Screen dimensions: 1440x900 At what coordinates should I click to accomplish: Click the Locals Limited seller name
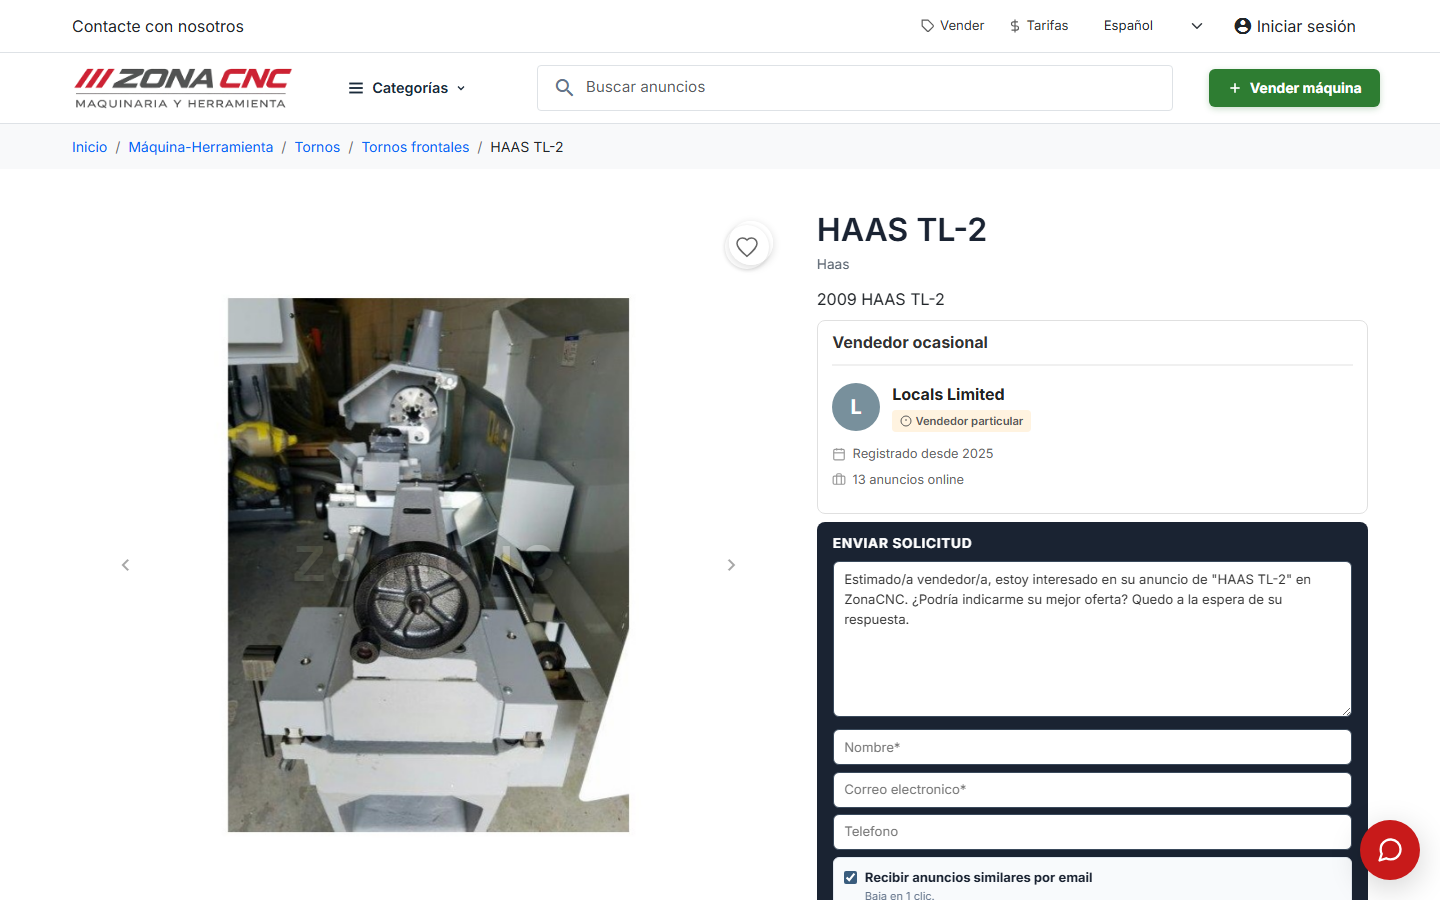tap(948, 394)
